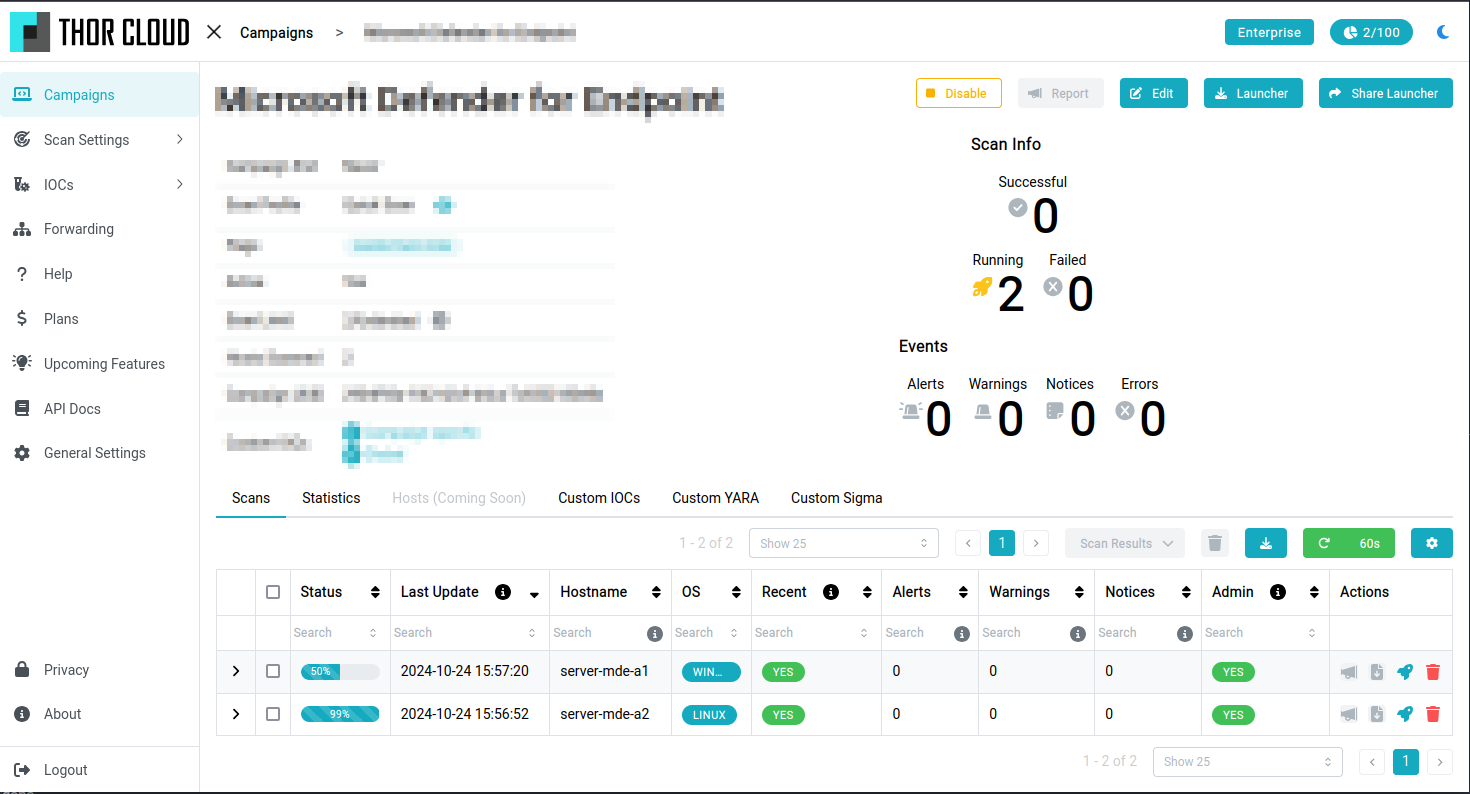Screen dimensions: 1470x794
Task: Expand Scan Settings in the sidebar
Action: [x=100, y=140]
